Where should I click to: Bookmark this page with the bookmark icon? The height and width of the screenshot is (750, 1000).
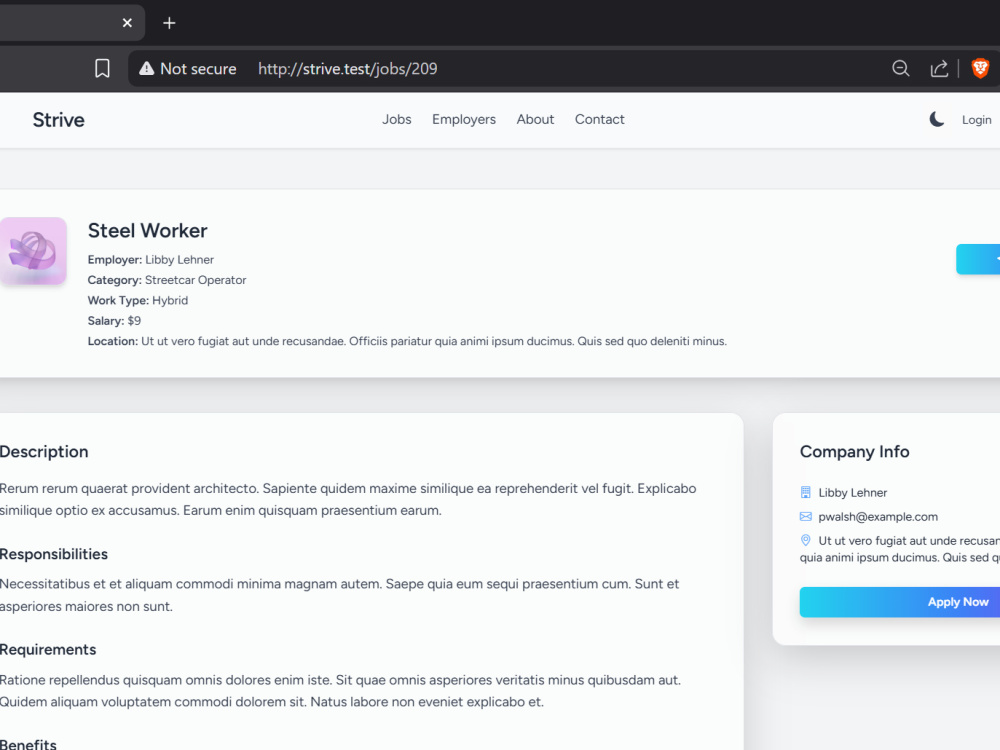pos(102,68)
